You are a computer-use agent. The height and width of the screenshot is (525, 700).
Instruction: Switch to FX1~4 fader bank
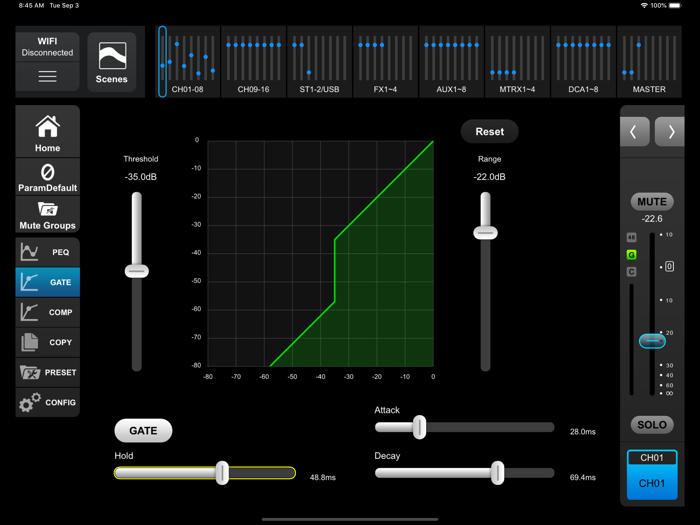pyautogui.click(x=385, y=62)
